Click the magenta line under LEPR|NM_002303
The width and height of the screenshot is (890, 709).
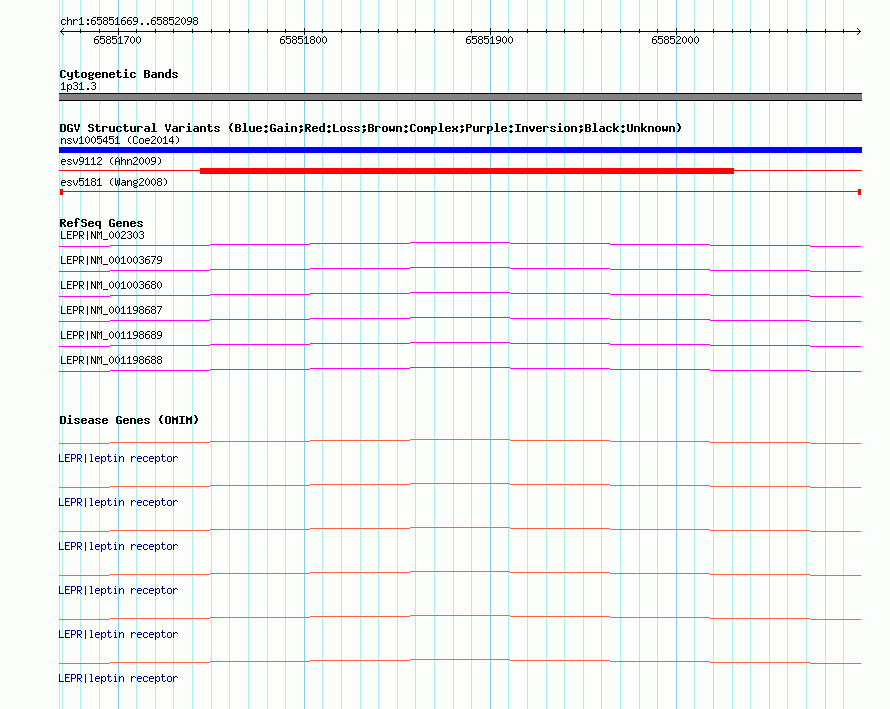pos(460,244)
